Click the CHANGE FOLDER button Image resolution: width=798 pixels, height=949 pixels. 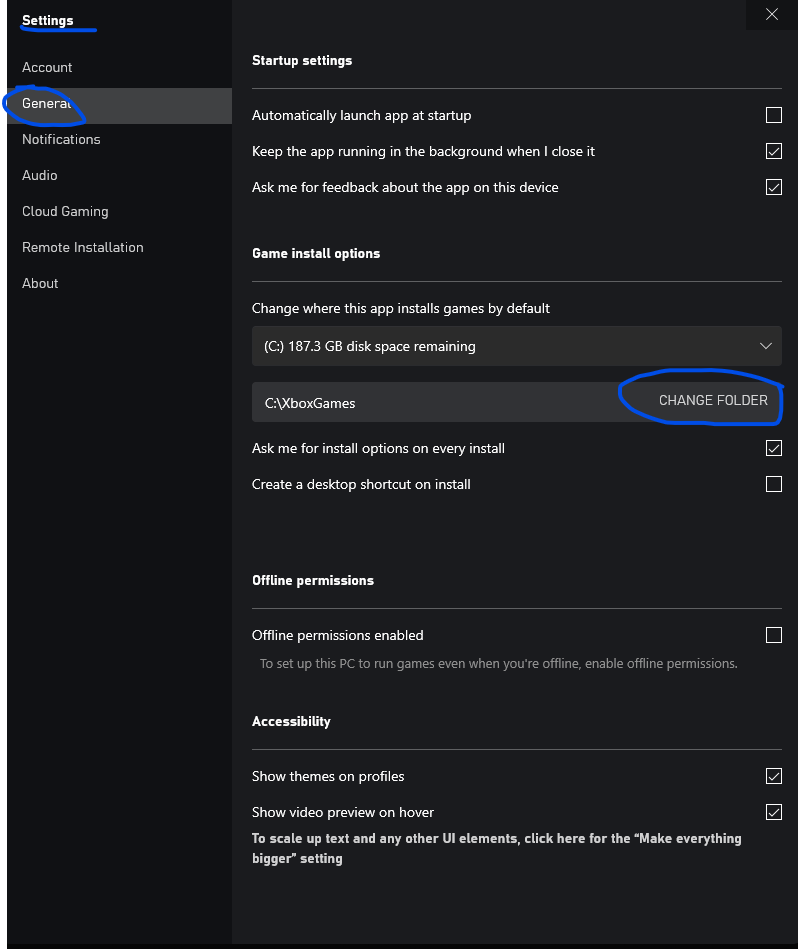(713, 400)
